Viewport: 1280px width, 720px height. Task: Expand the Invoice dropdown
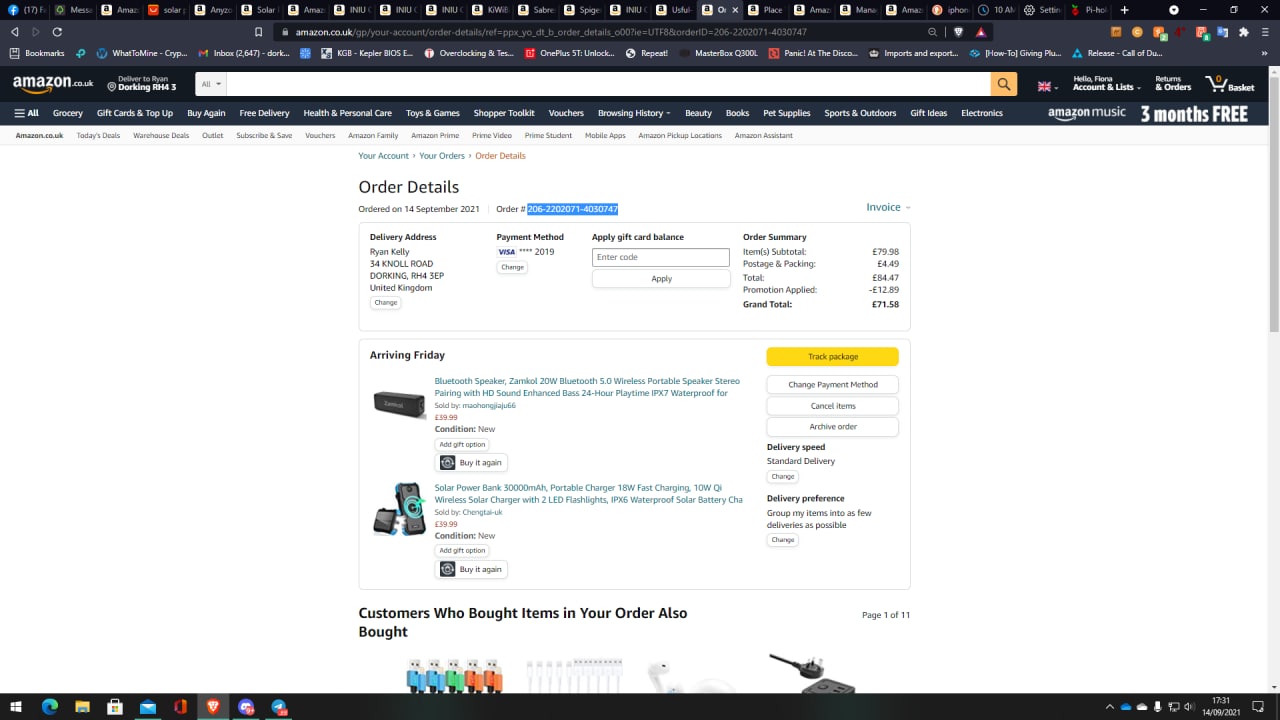click(x=888, y=208)
